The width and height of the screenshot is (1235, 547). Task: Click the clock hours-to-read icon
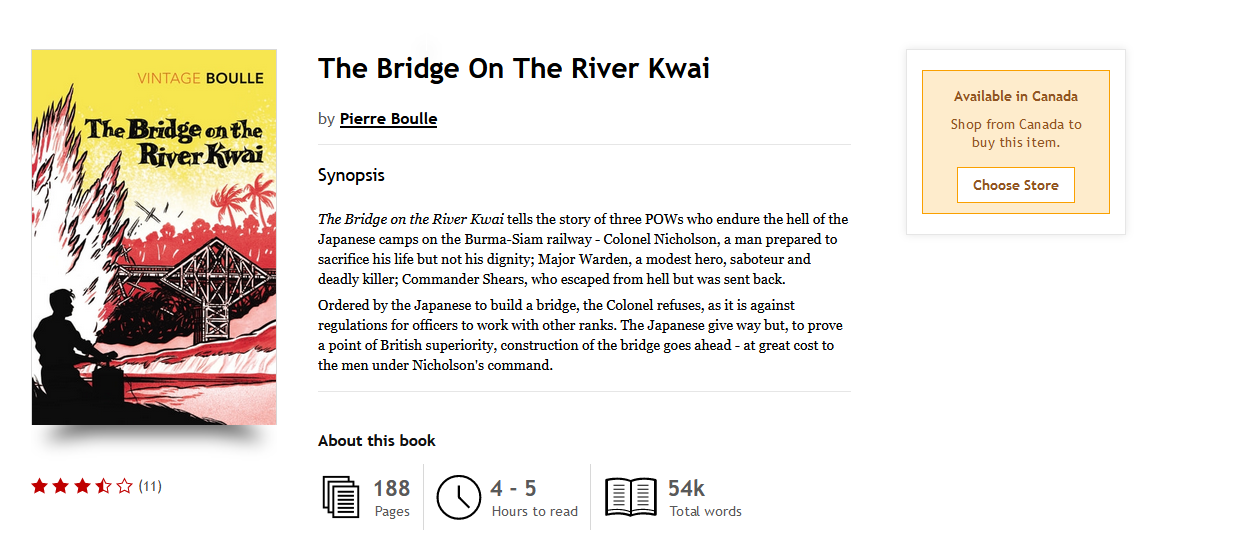(x=459, y=497)
